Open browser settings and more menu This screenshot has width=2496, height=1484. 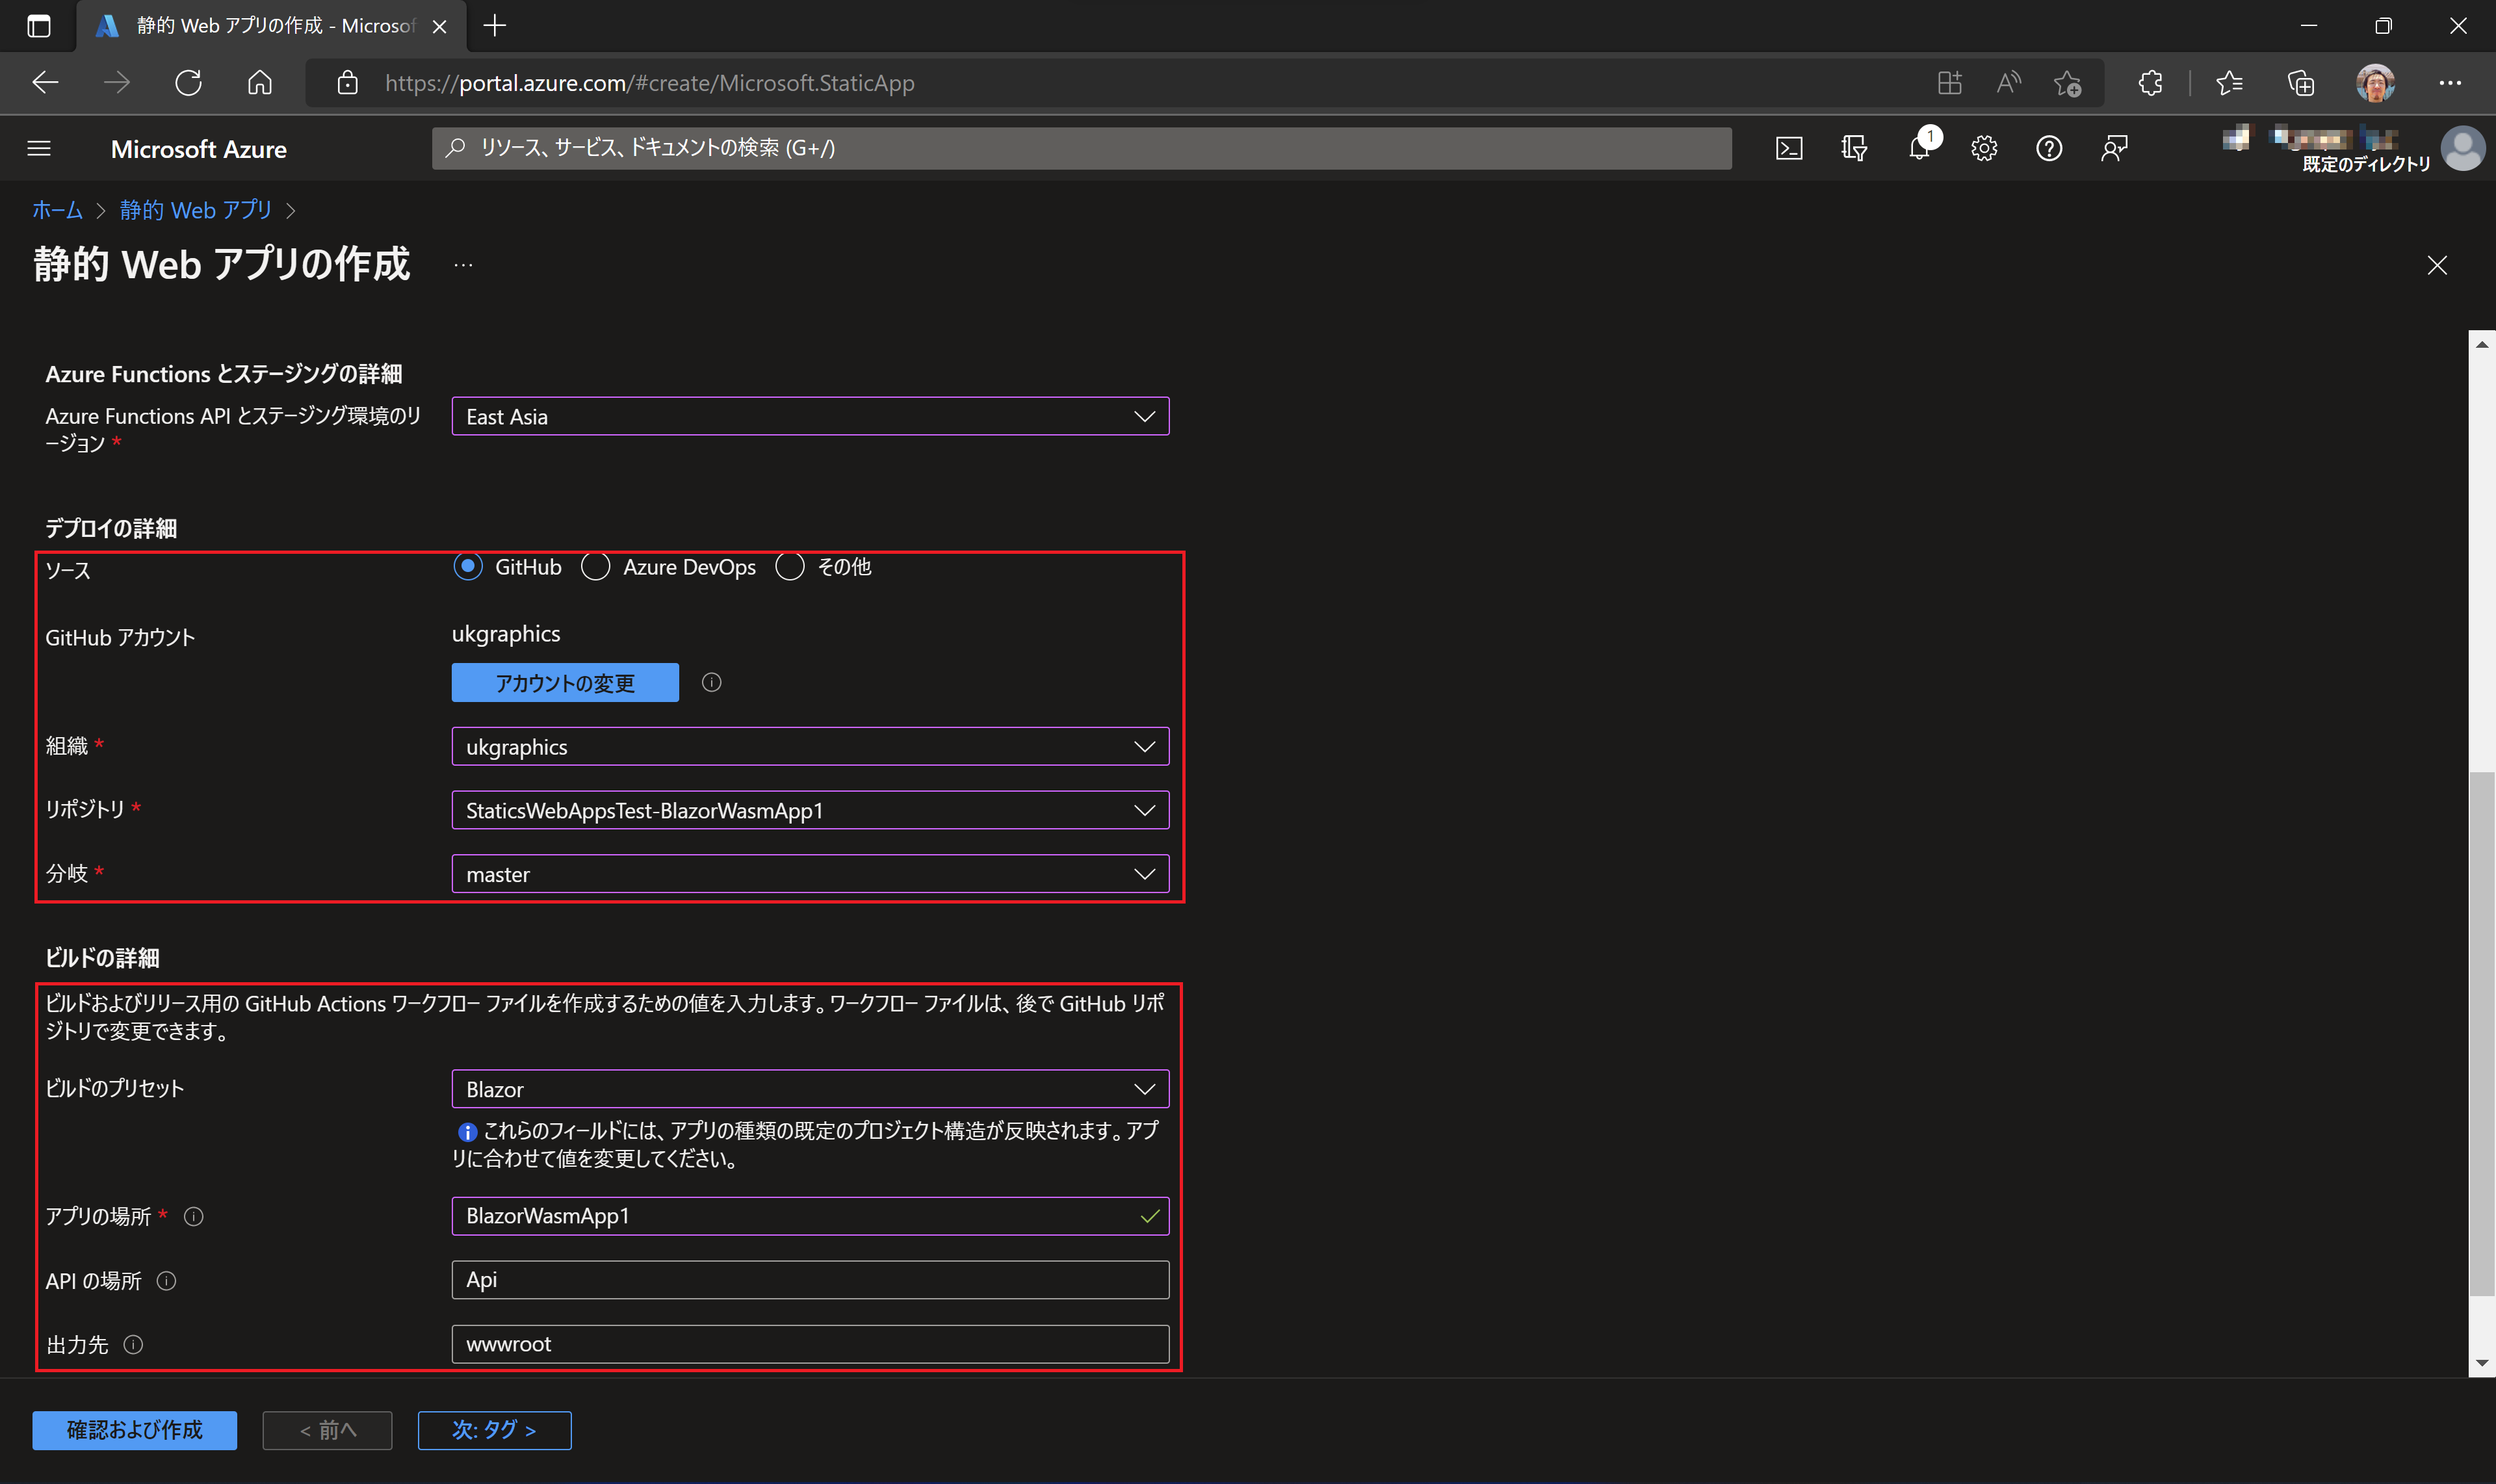(x=2450, y=83)
